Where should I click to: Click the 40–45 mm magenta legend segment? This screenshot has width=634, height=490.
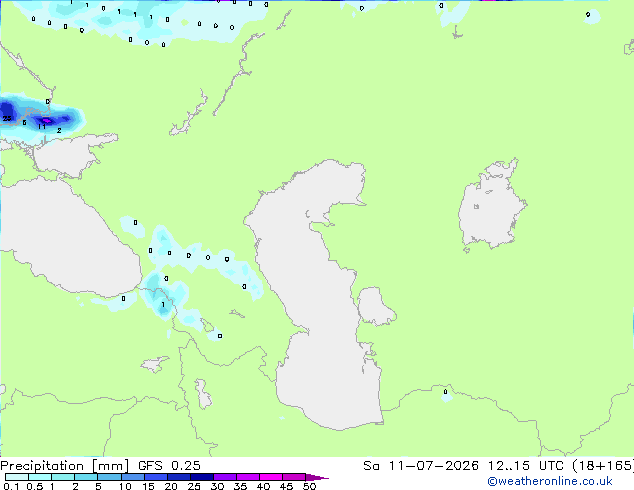(271, 477)
